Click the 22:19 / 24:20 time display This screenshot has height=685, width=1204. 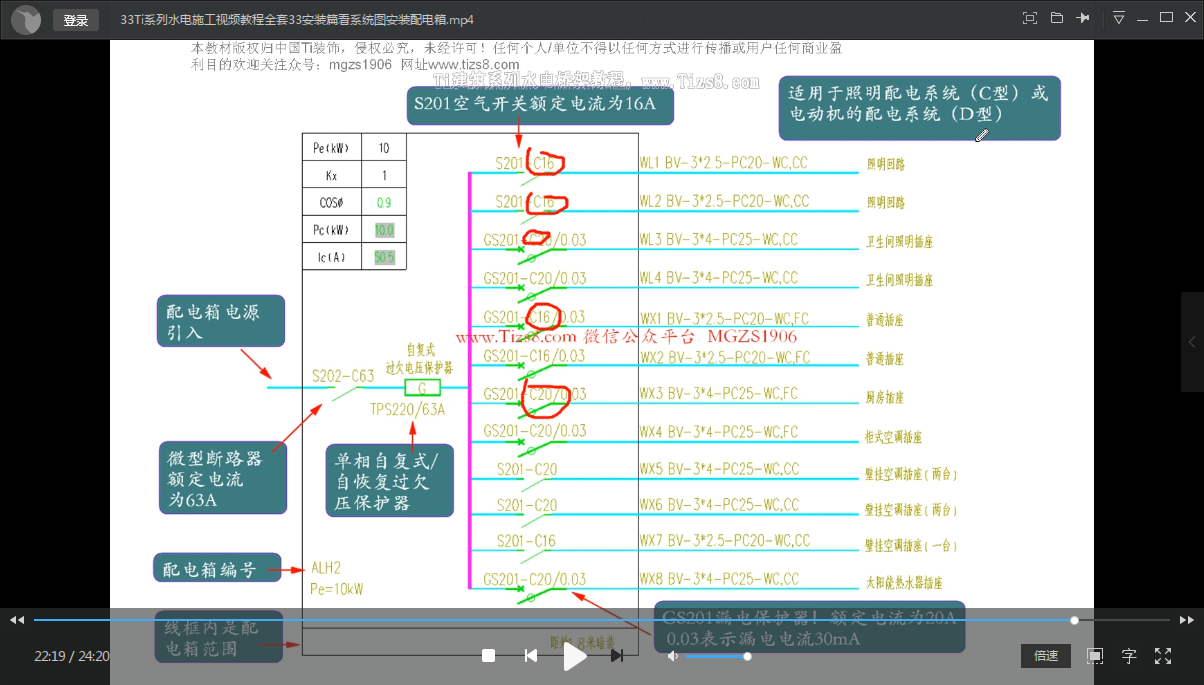pos(72,657)
